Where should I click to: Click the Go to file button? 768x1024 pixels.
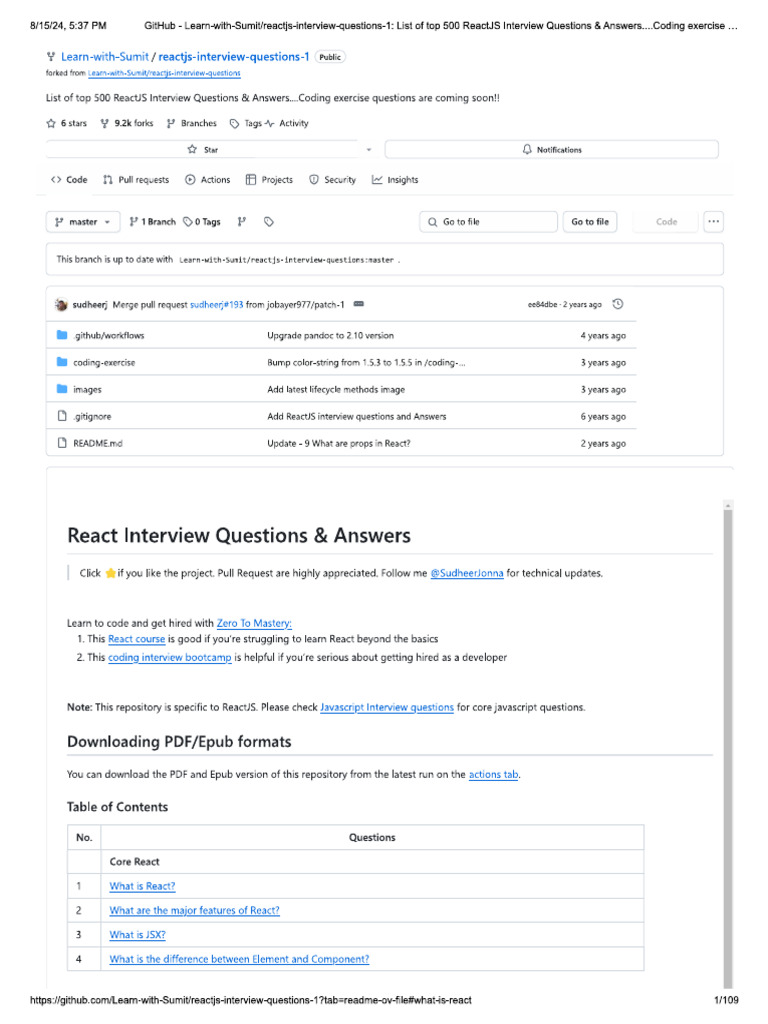click(x=589, y=222)
